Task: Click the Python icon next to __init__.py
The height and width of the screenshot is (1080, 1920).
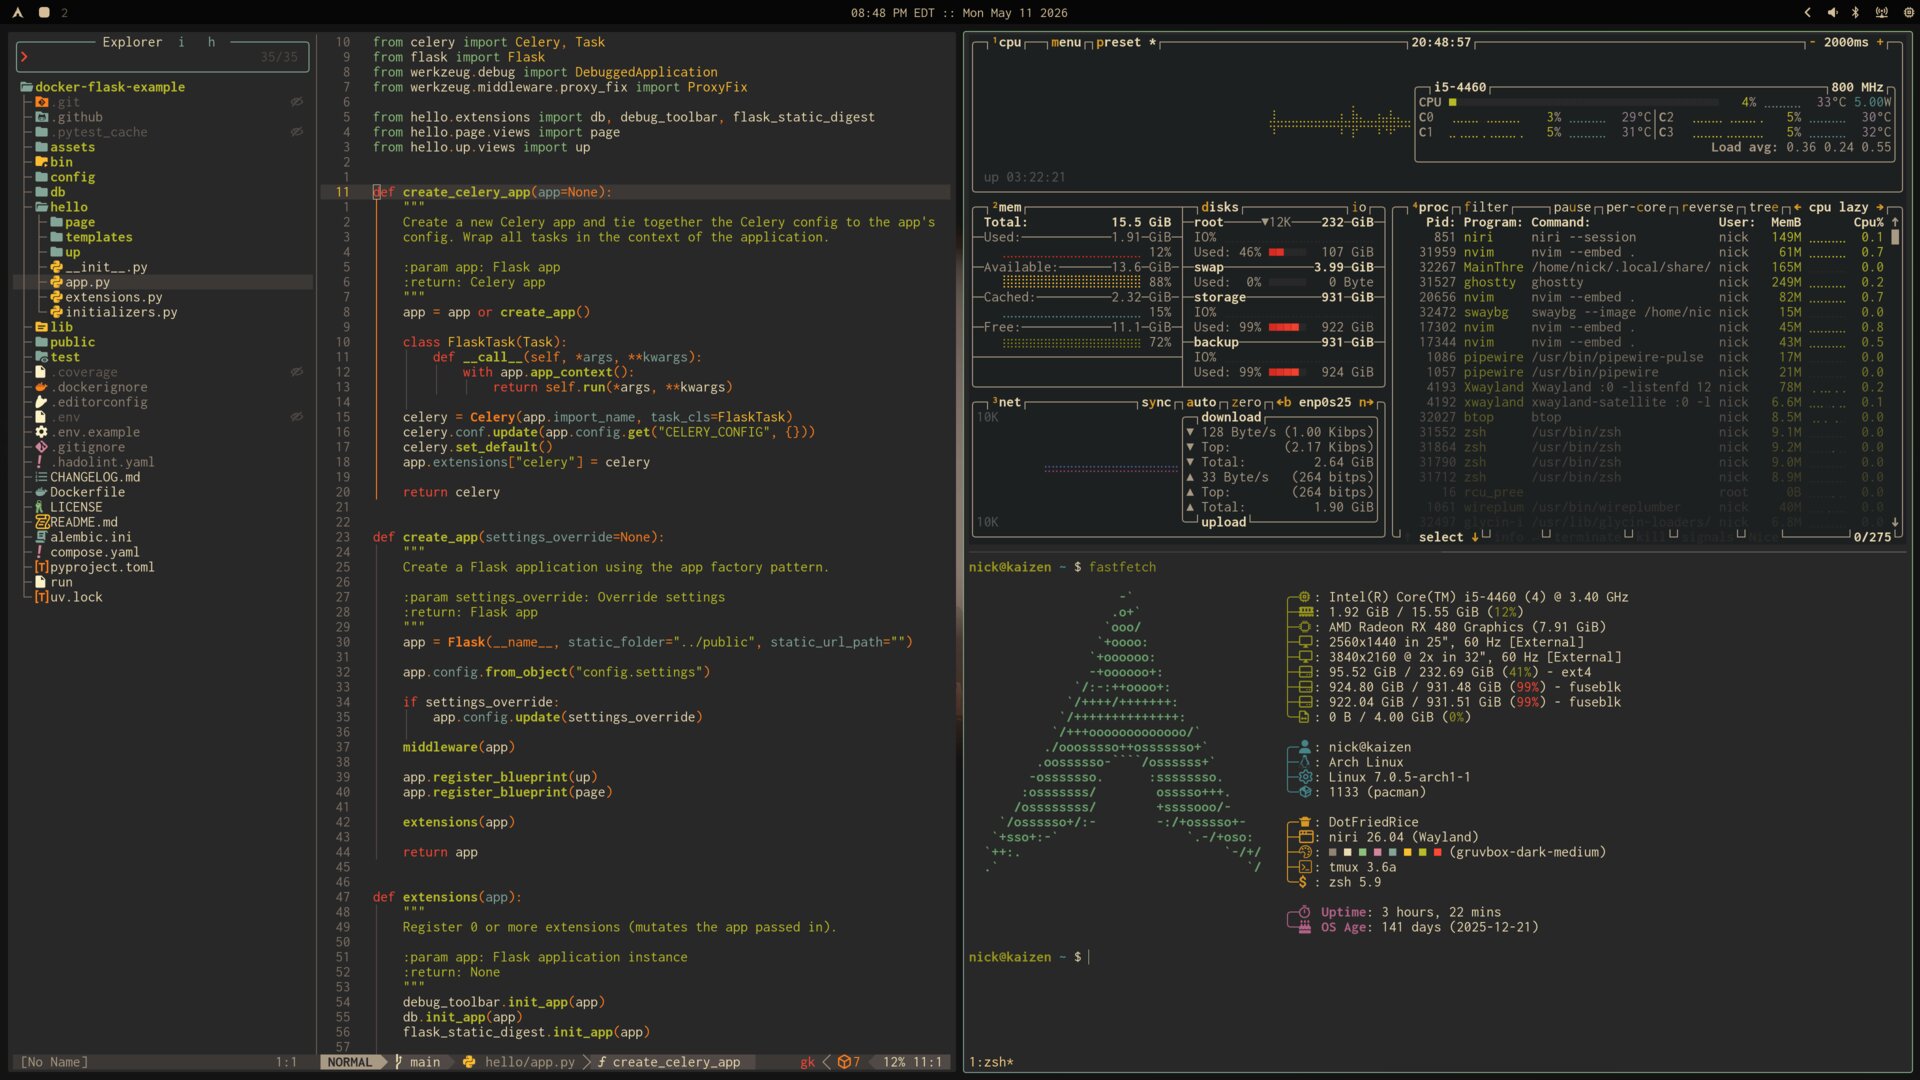Action: pyautogui.click(x=57, y=267)
